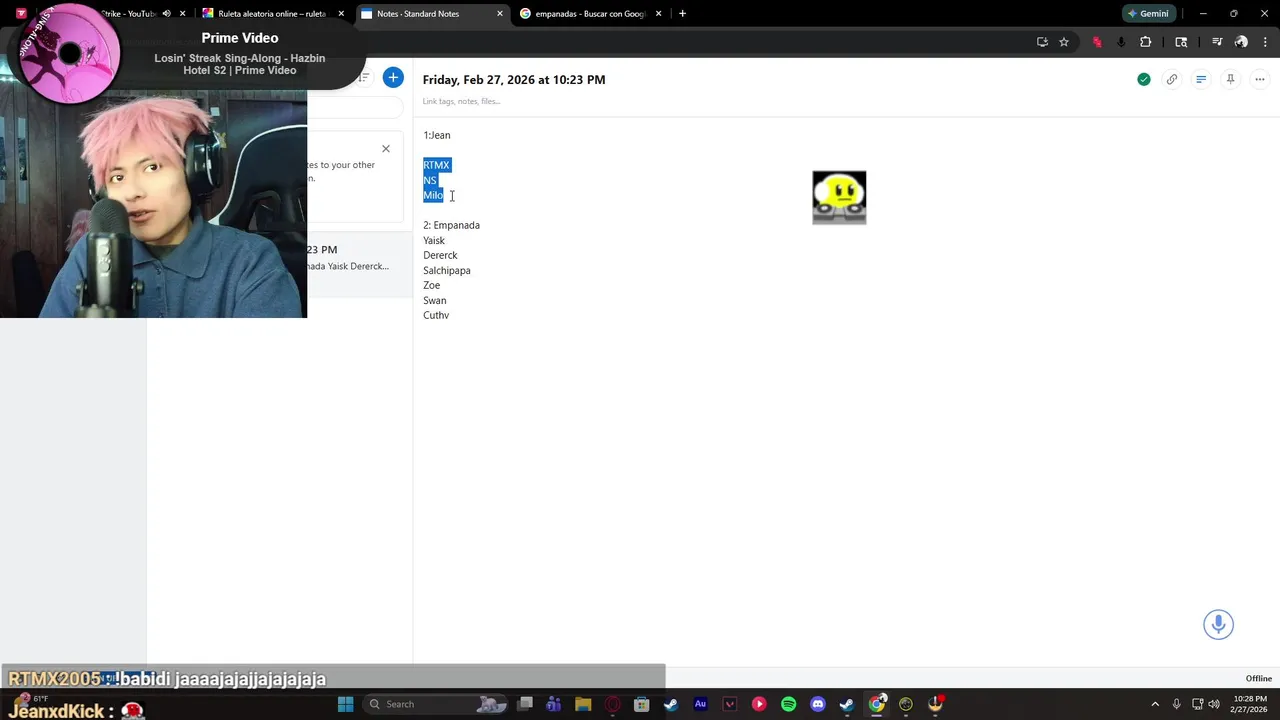The height and width of the screenshot is (720, 1280).
Task: Open the Chrome profile avatar
Action: coord(1241,42)
